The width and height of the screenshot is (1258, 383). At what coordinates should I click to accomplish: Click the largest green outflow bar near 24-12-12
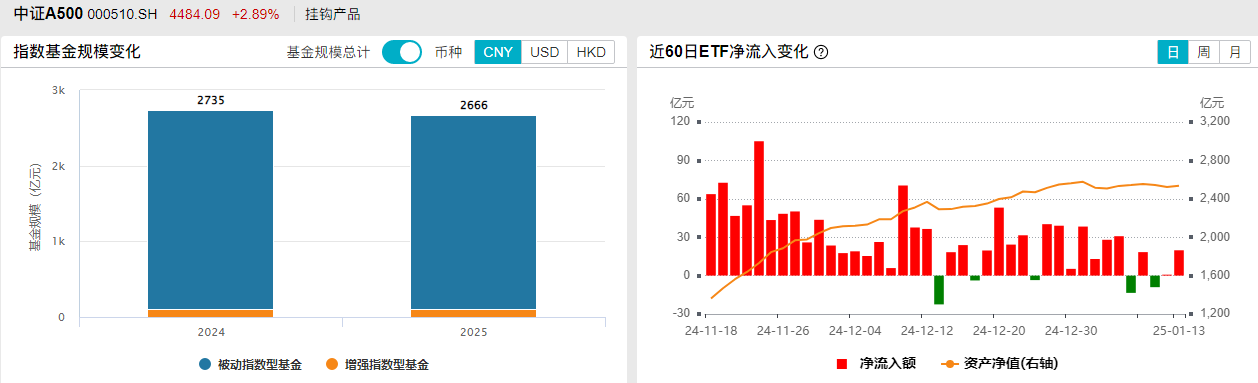pos(939,289)
